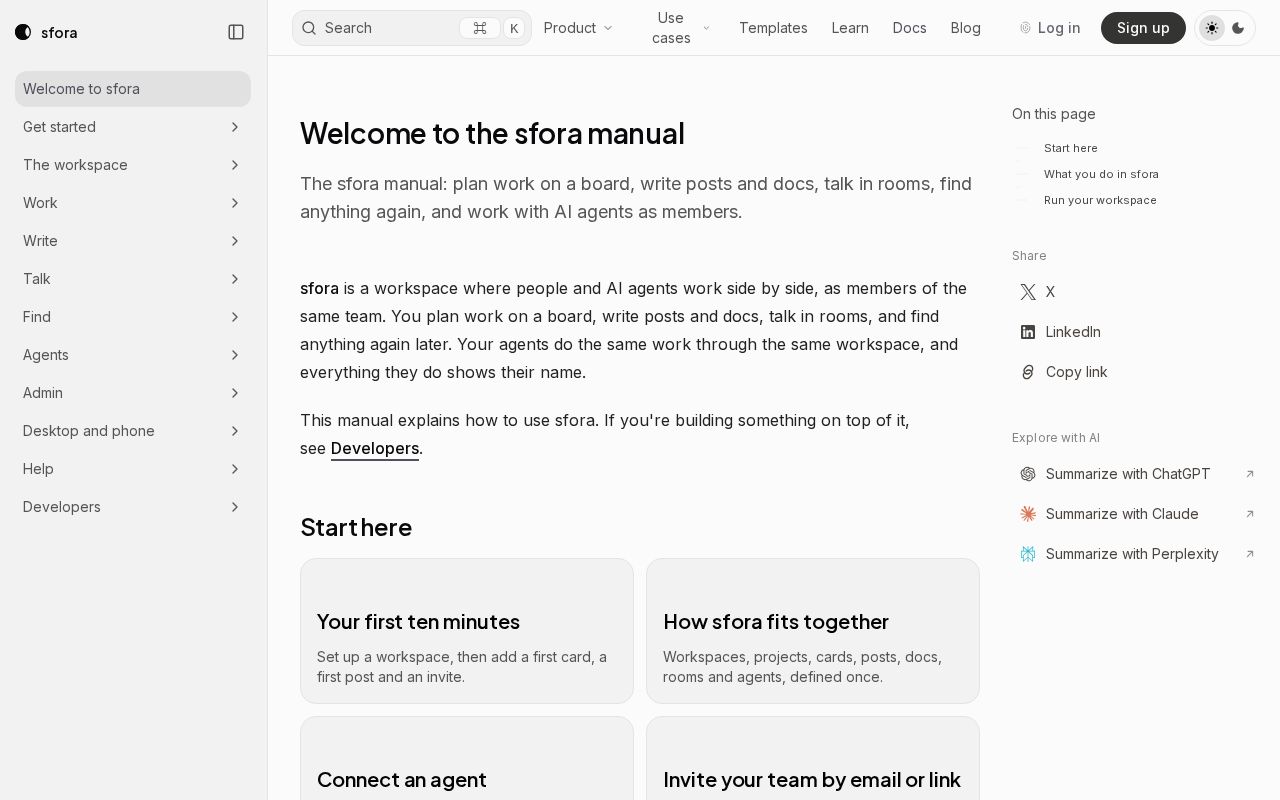Click the X share icon
1280x800 pixels.
(1028, 292)
